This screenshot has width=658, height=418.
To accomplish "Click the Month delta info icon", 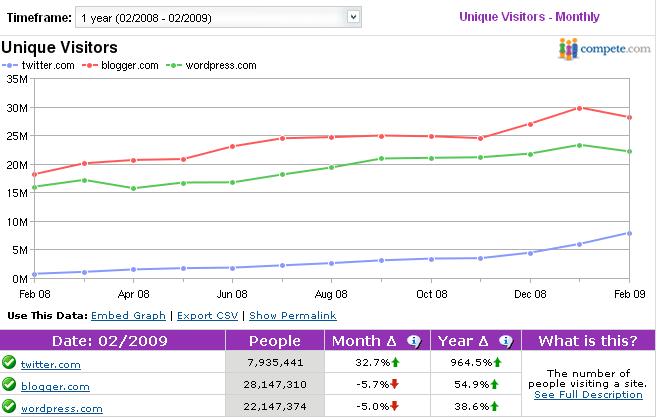I will (414, 341).
